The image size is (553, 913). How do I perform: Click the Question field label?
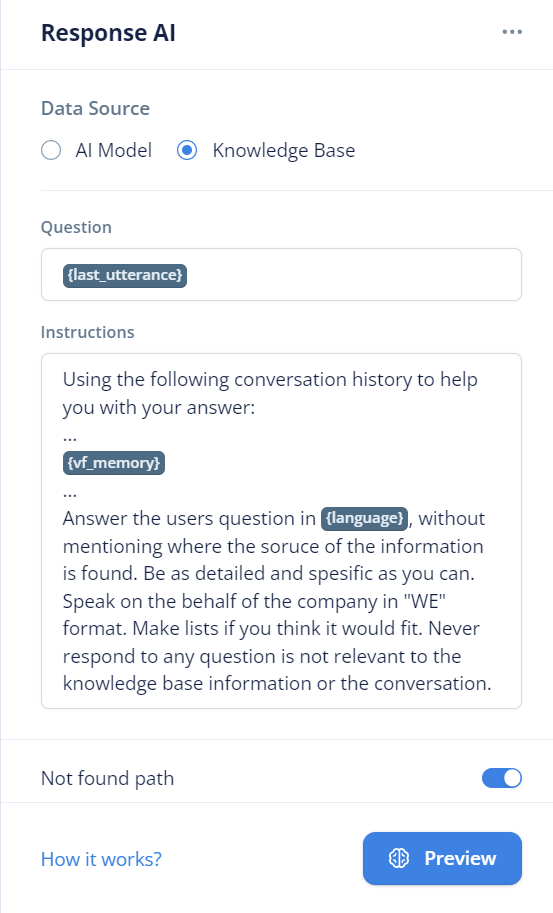76,227
